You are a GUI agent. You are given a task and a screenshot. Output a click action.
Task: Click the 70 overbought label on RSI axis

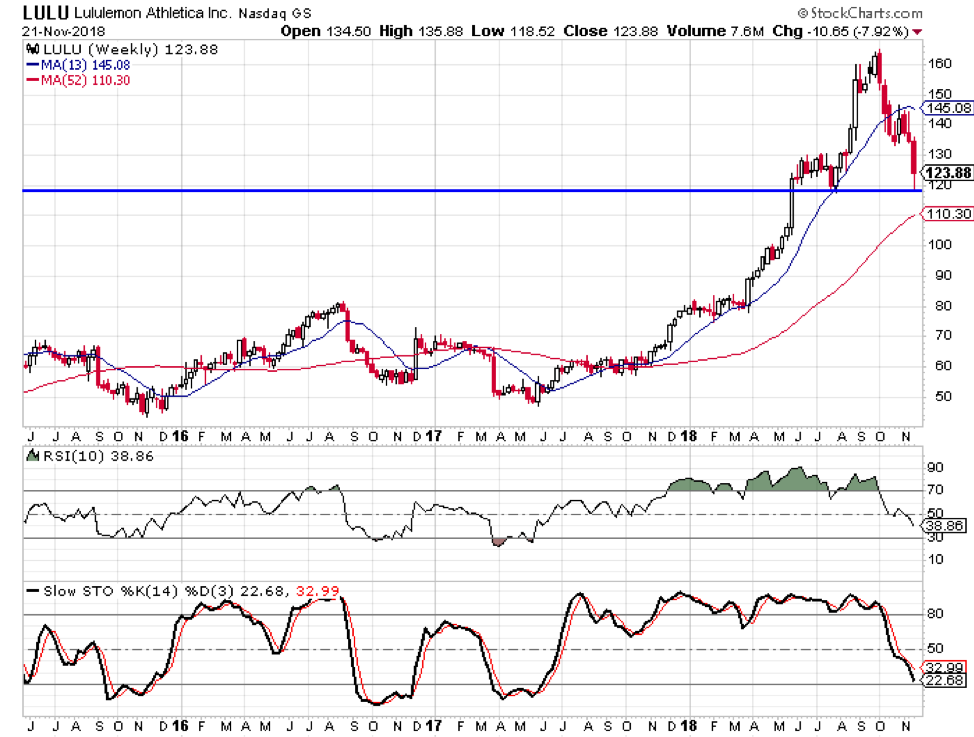click(x=935, y=490)
